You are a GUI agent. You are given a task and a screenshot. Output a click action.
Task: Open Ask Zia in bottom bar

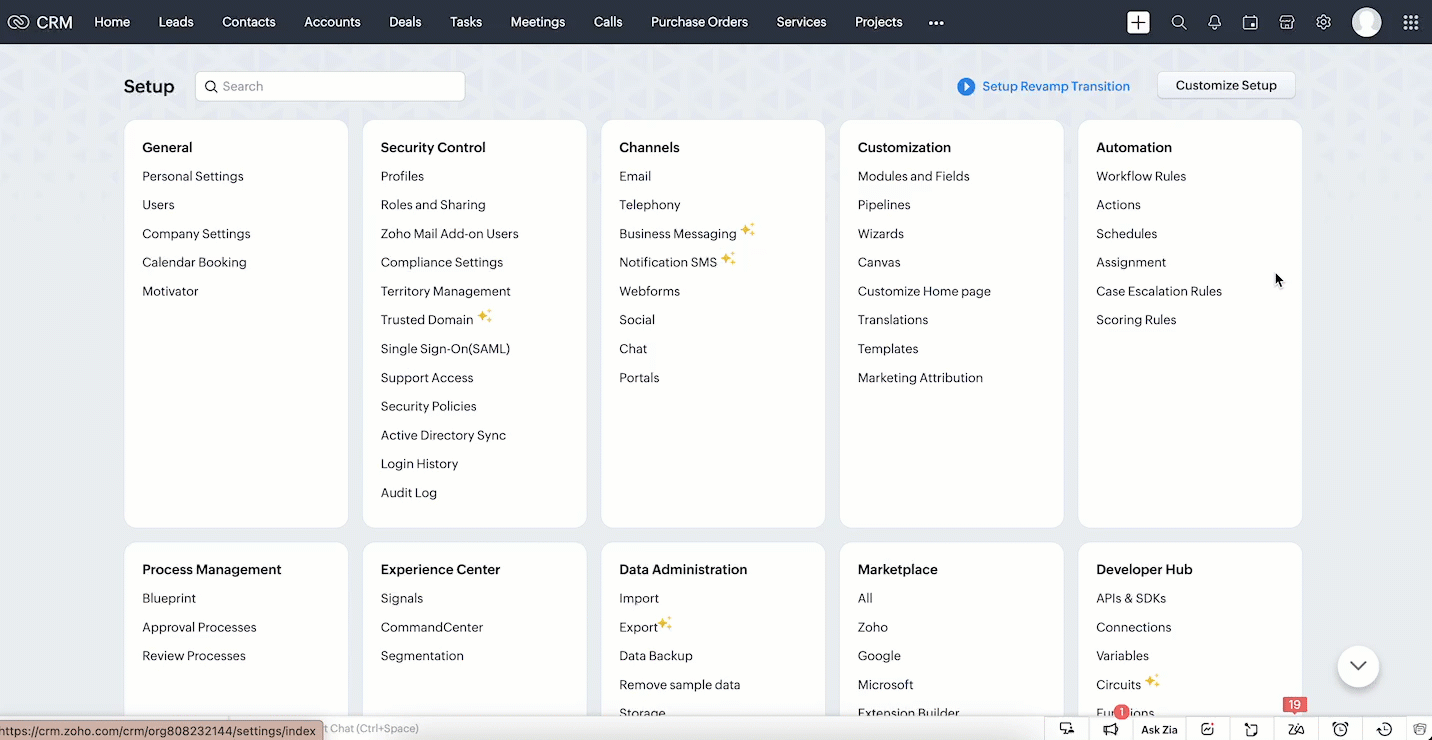pyautogui.click(x=1159, y=729)
